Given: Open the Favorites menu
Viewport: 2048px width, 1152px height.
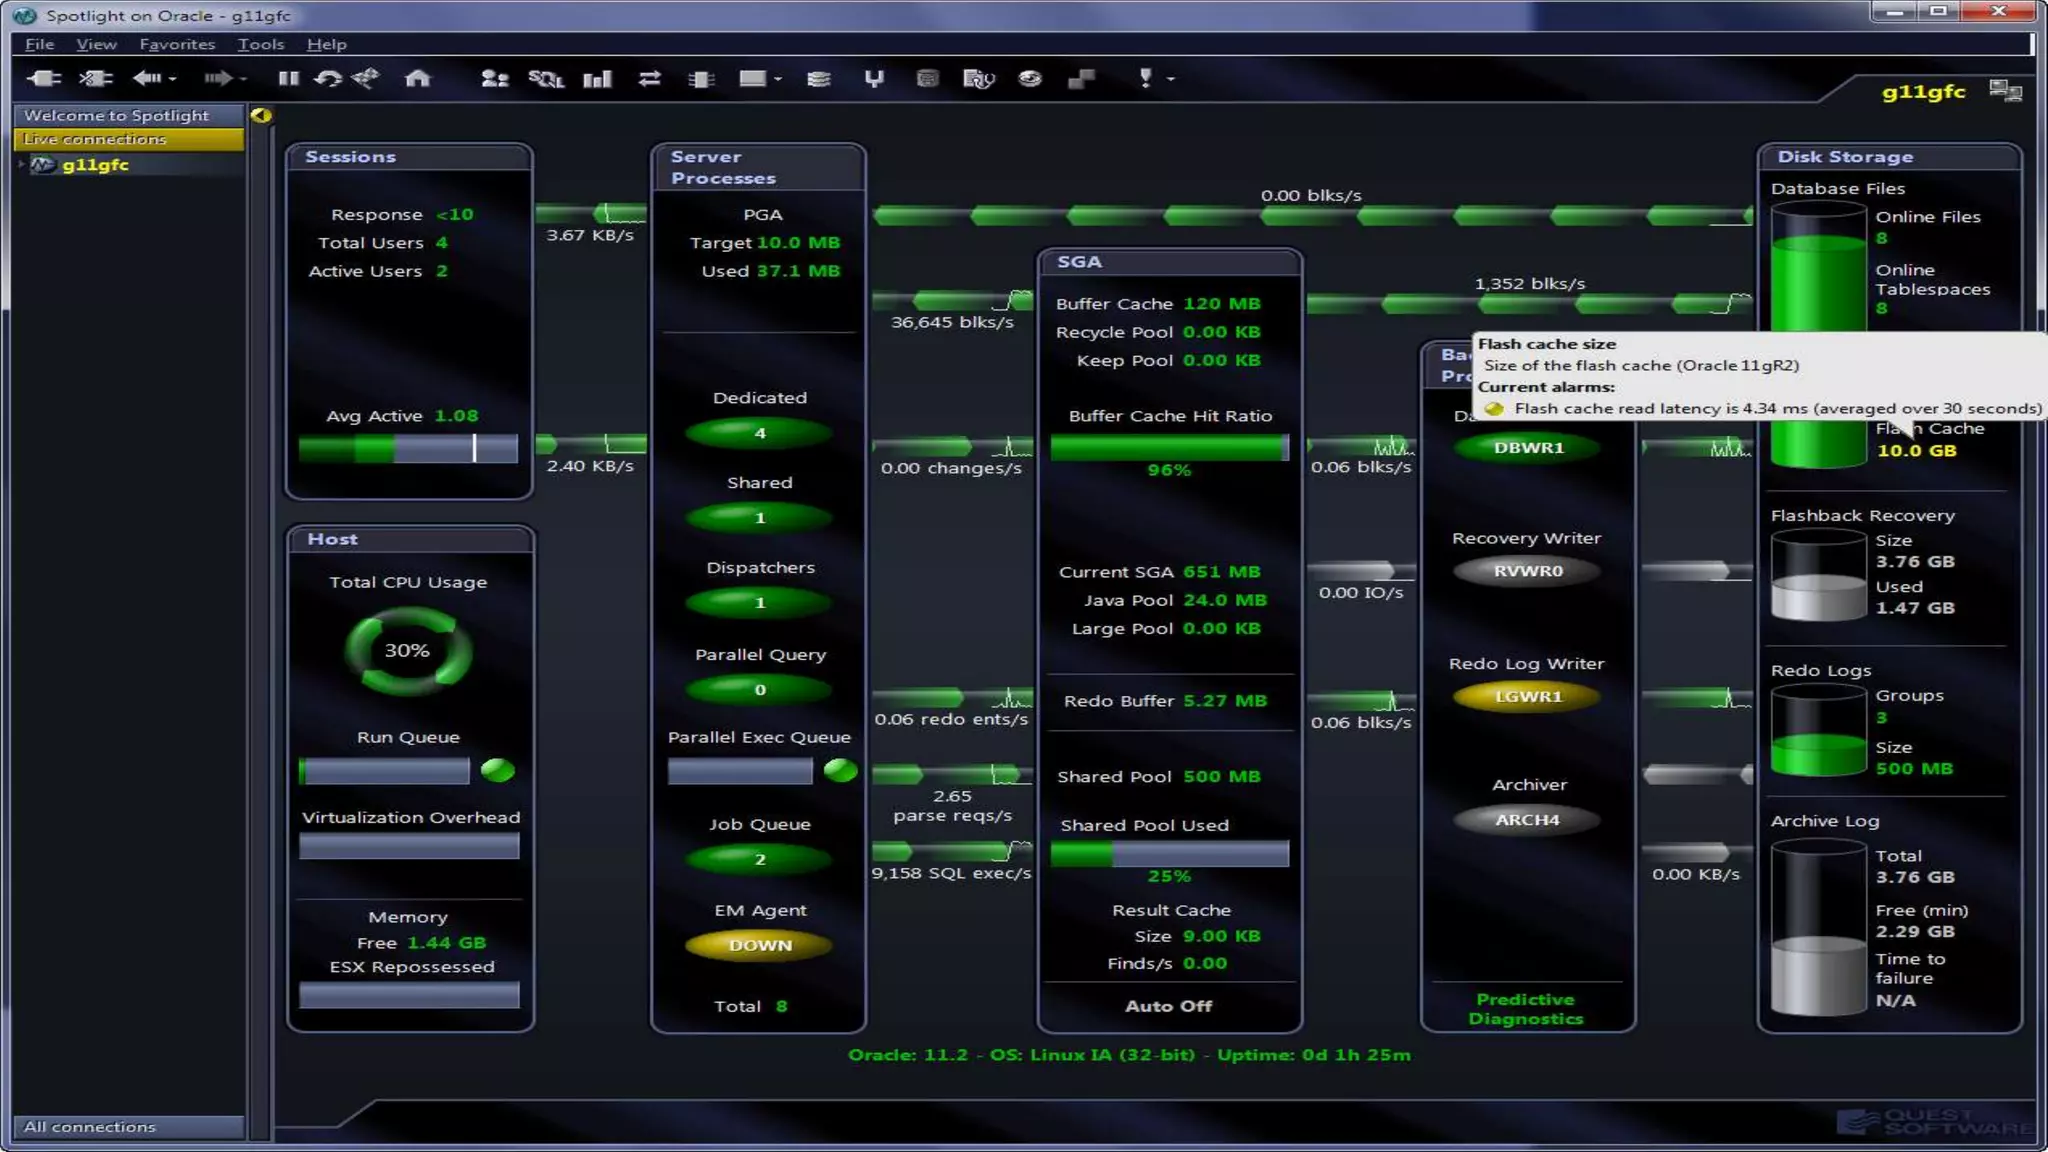Looking at the screenshot, I should 177,44.
